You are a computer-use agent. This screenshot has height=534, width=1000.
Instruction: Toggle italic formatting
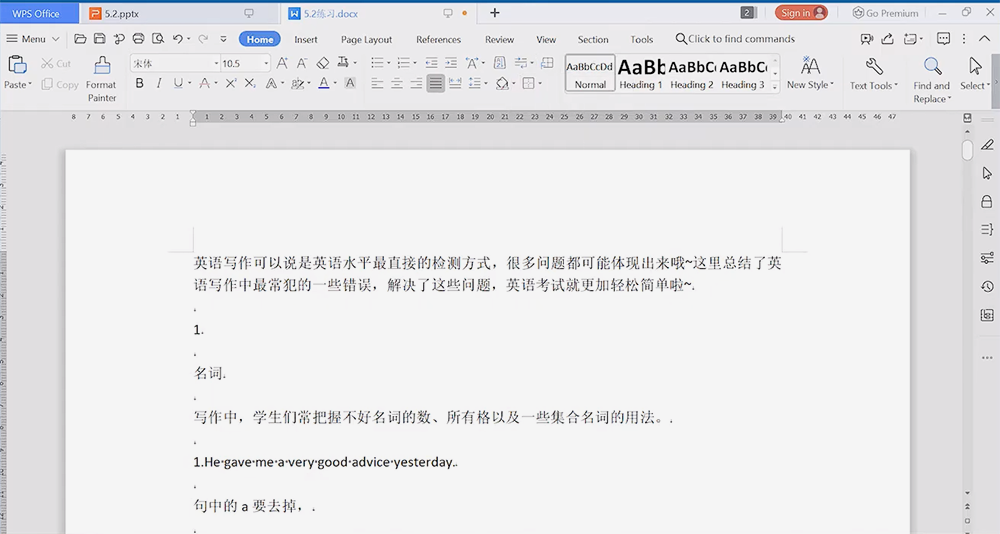159,83
